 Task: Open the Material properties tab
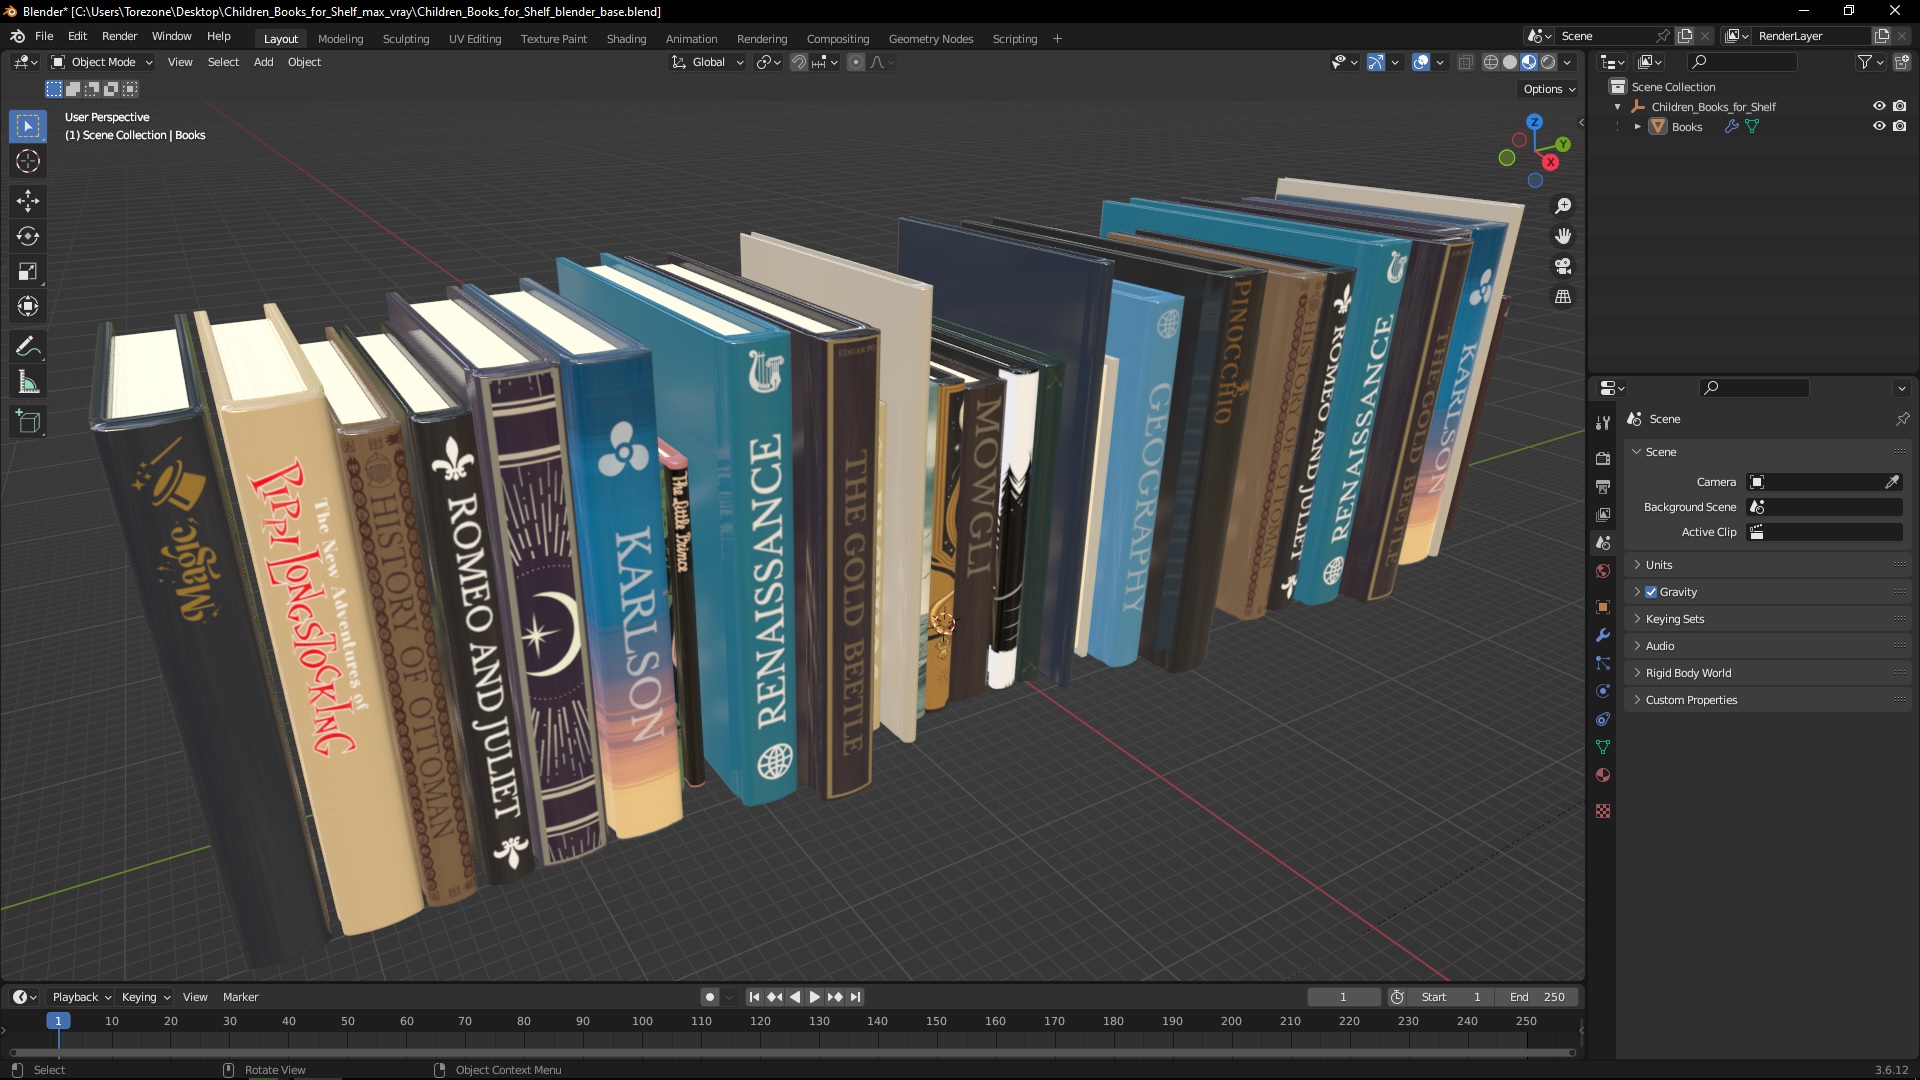tap(1603, 775)
